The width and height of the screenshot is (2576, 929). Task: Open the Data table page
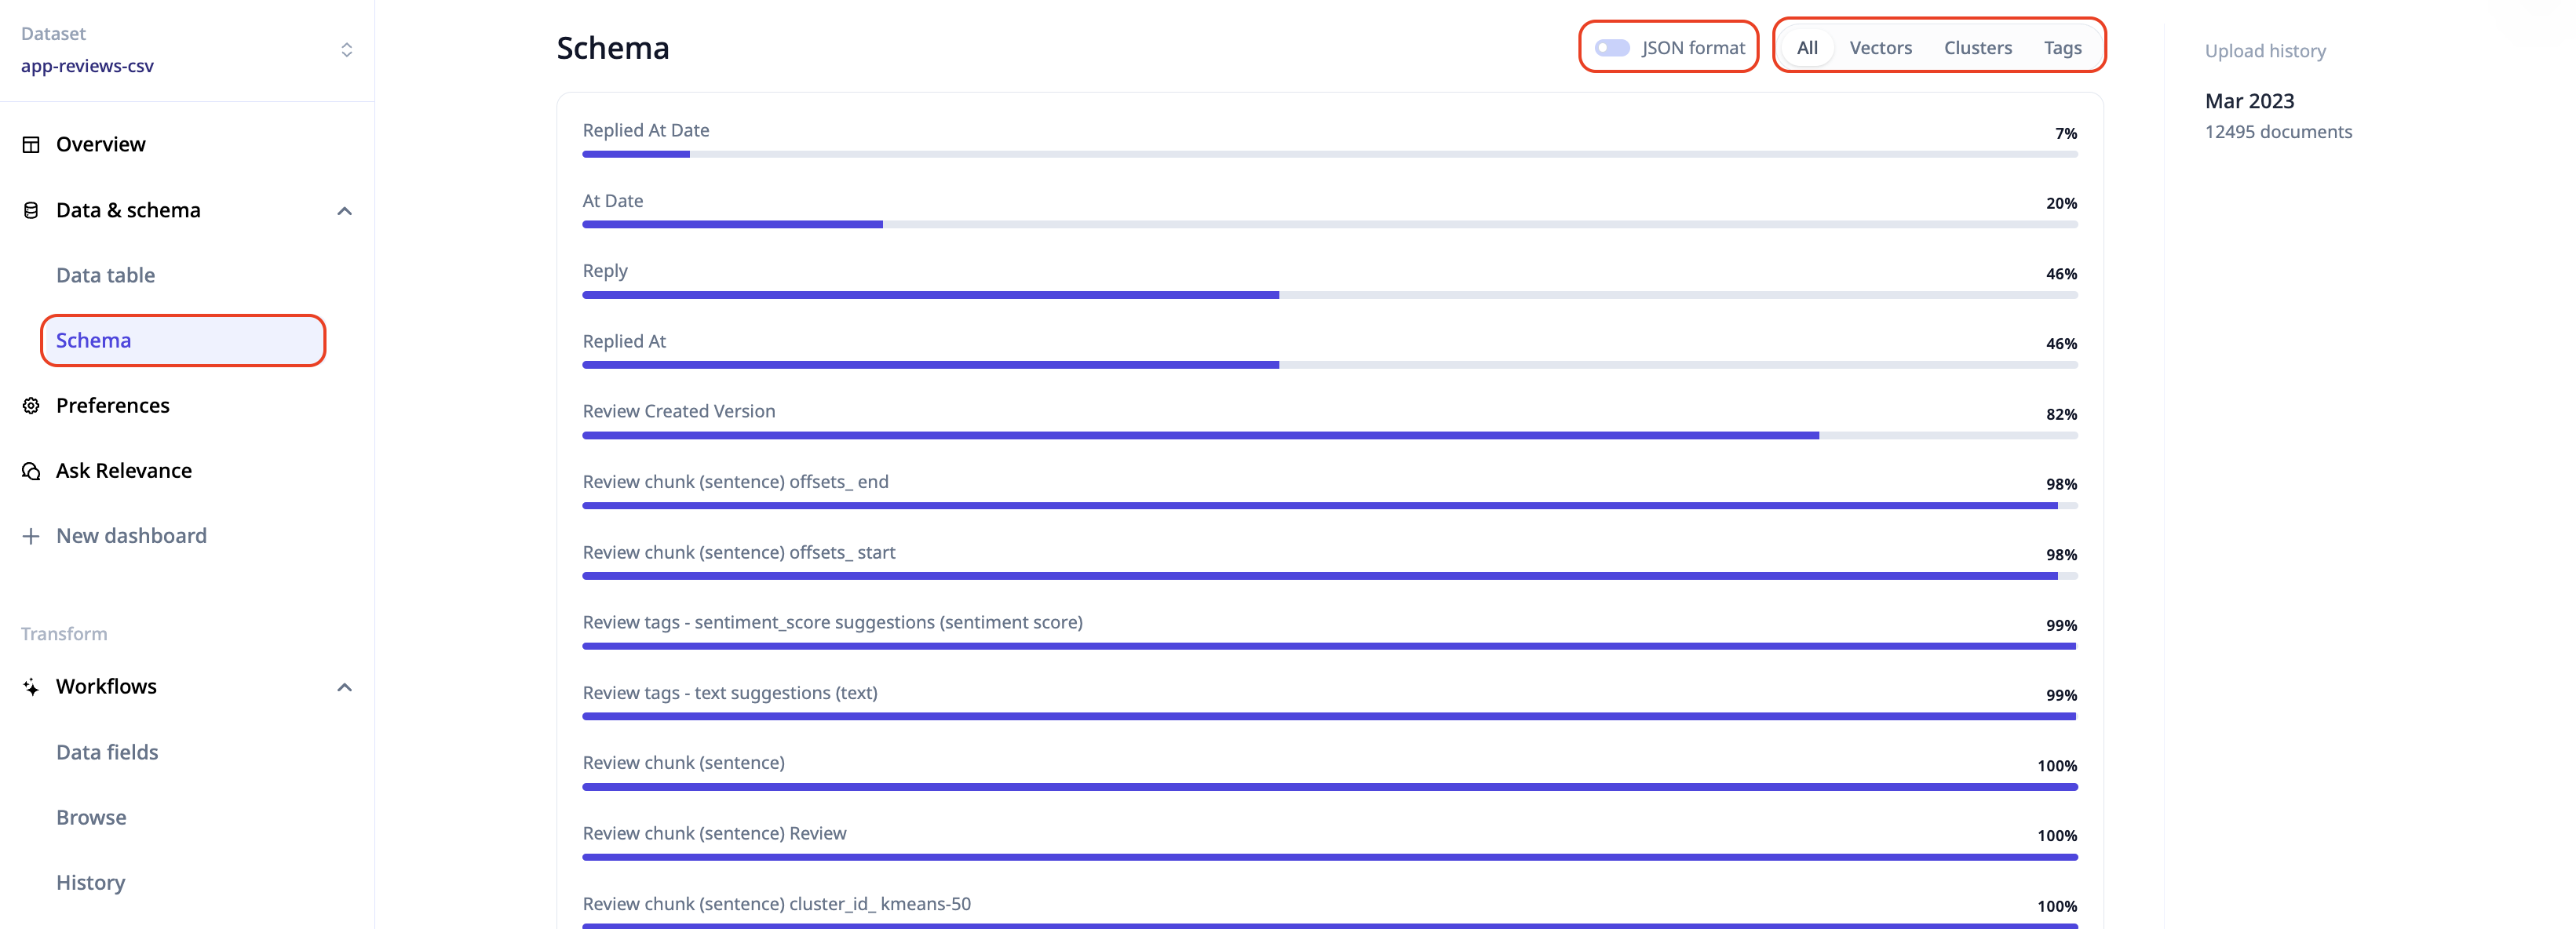[x=105, y=275]
